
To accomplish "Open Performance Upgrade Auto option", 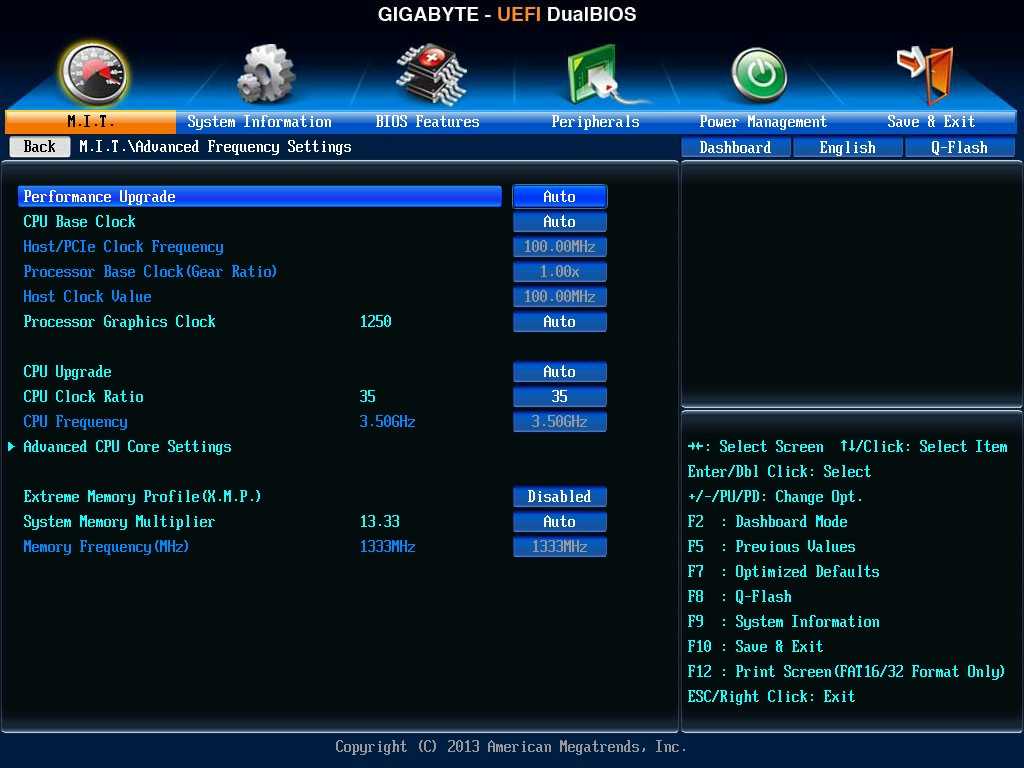I will click(559, 197).
